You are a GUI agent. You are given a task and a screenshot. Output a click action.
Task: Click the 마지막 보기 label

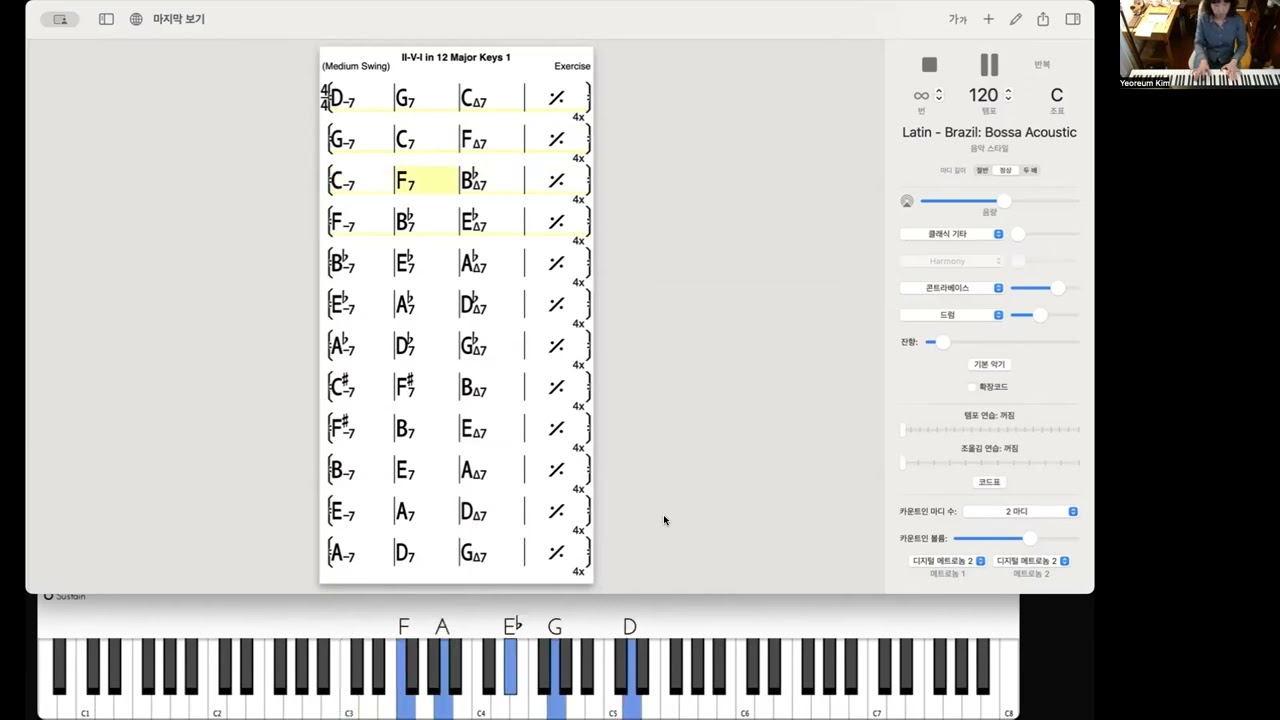tap(179, 19)
